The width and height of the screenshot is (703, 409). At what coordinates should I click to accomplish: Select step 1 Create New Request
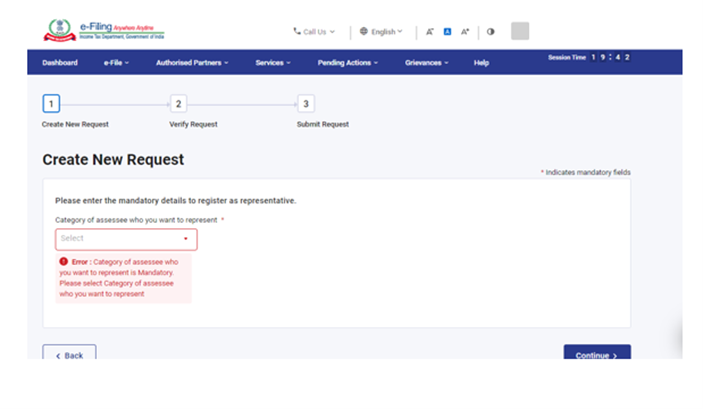[52, 103]
